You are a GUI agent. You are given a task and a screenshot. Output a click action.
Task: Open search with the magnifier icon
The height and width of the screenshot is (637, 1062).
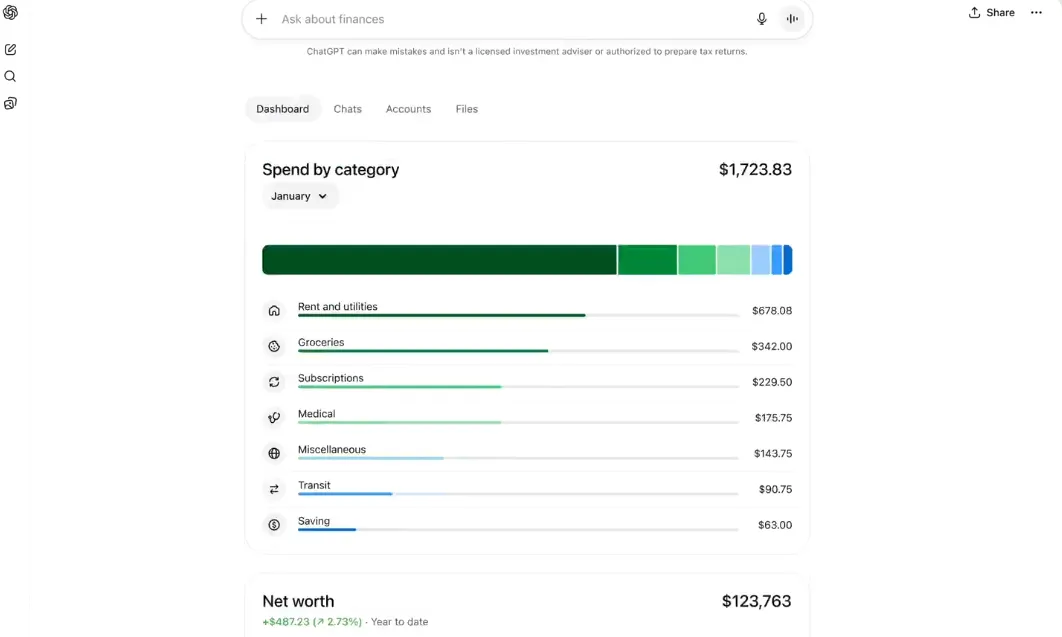point(10,76)
